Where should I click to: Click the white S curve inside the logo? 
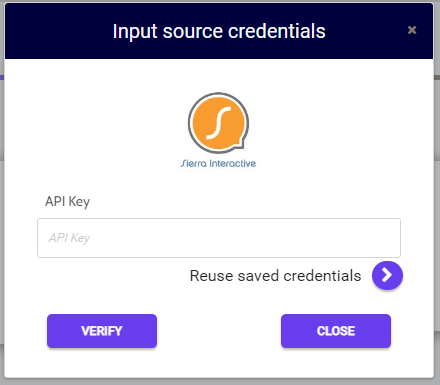coord(219,122)
